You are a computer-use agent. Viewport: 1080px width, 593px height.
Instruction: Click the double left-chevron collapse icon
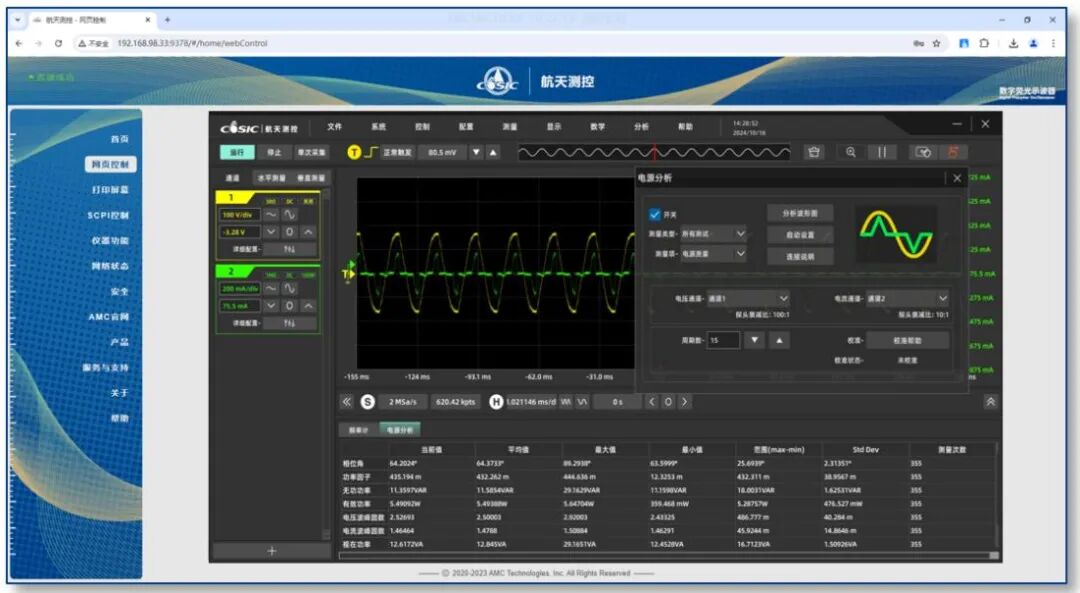[x=346, y=402]
